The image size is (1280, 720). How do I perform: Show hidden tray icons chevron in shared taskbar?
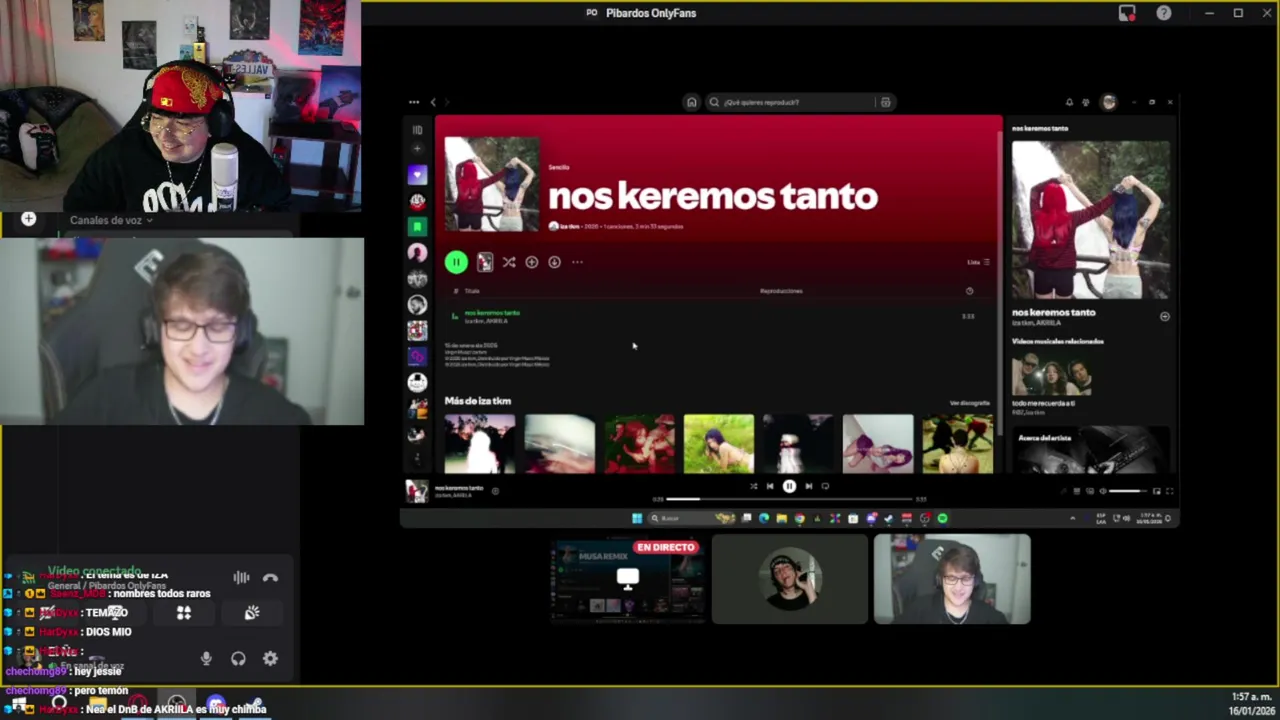(1072, 518)
